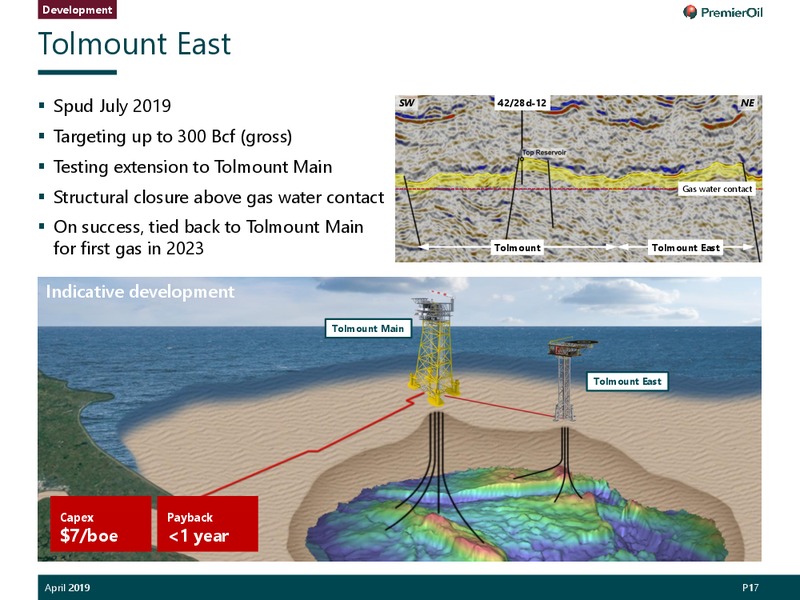Click 'Testing extension to Tolmount Main' bullet
Viewport: 800px width, 600px height.
[192, 167]
